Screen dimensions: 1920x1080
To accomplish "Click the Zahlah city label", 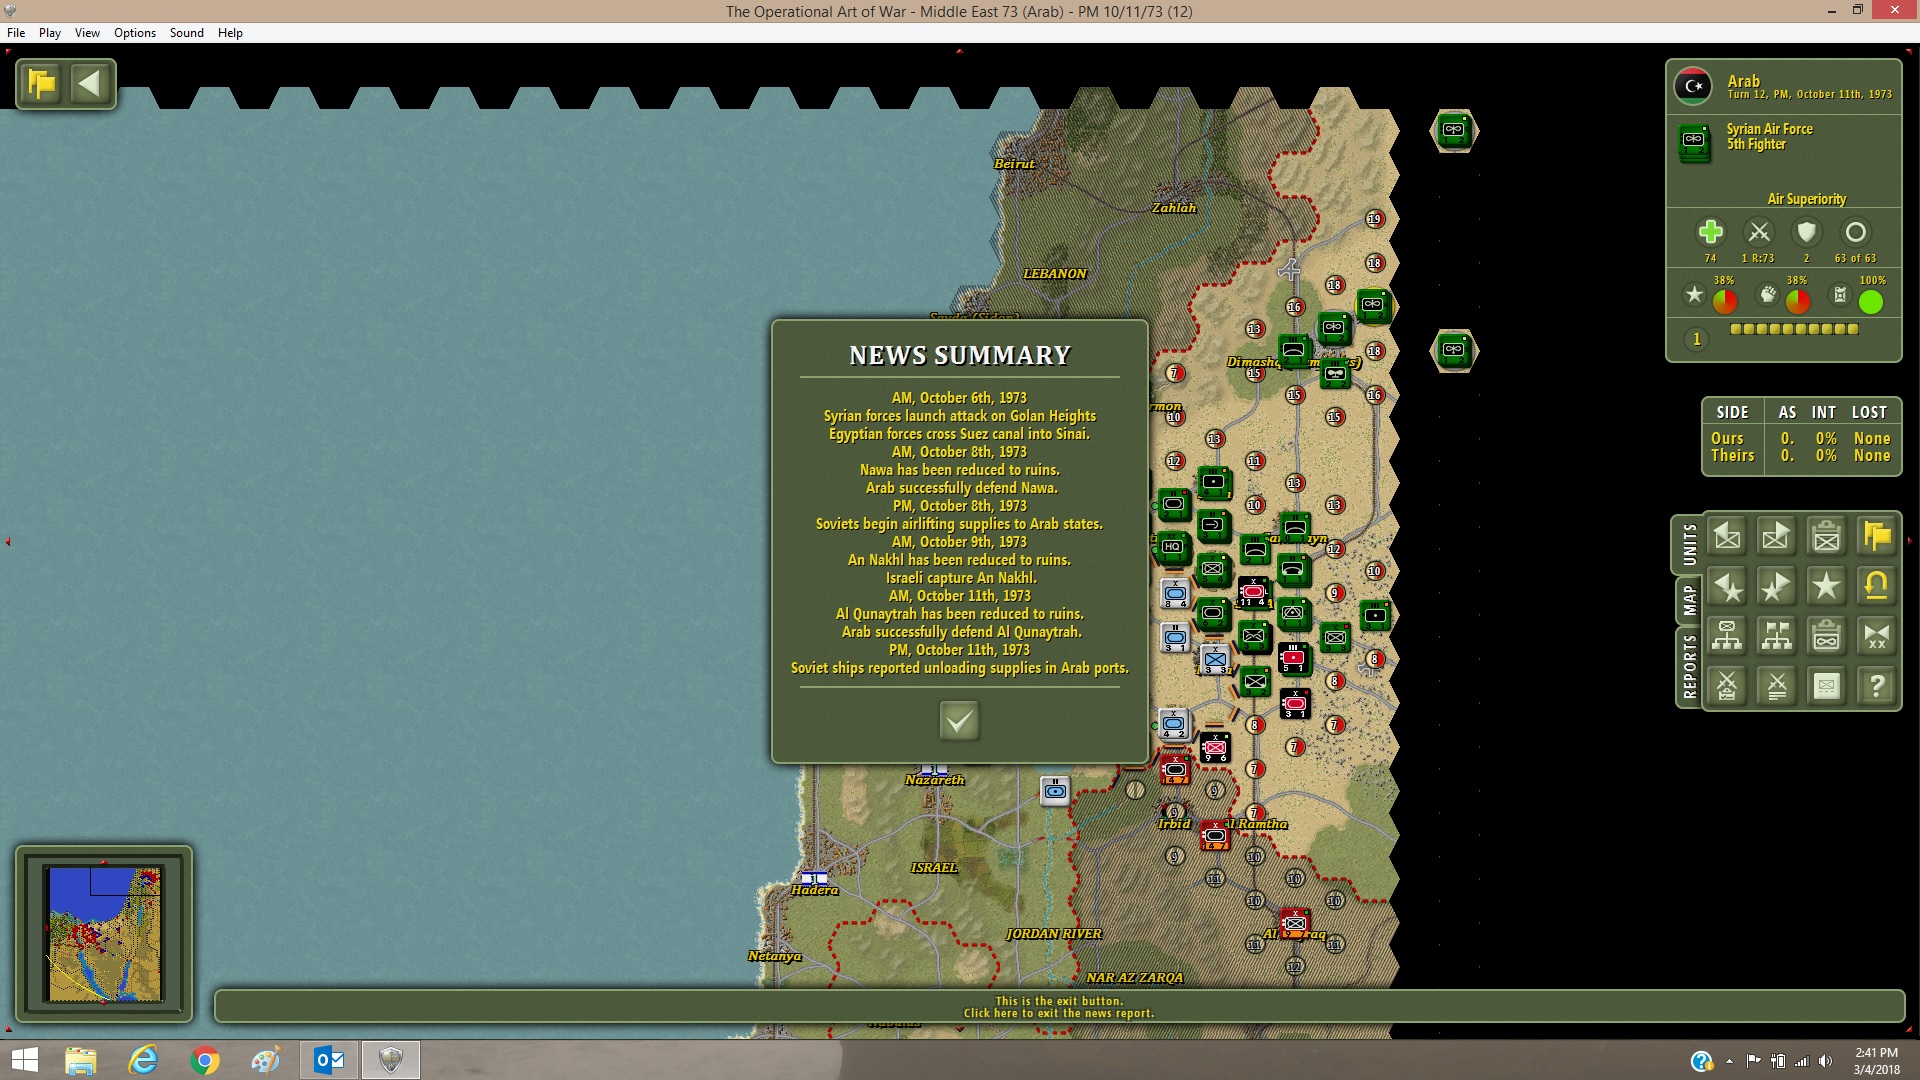I will pyautogui.click(x=1174, y=208).
